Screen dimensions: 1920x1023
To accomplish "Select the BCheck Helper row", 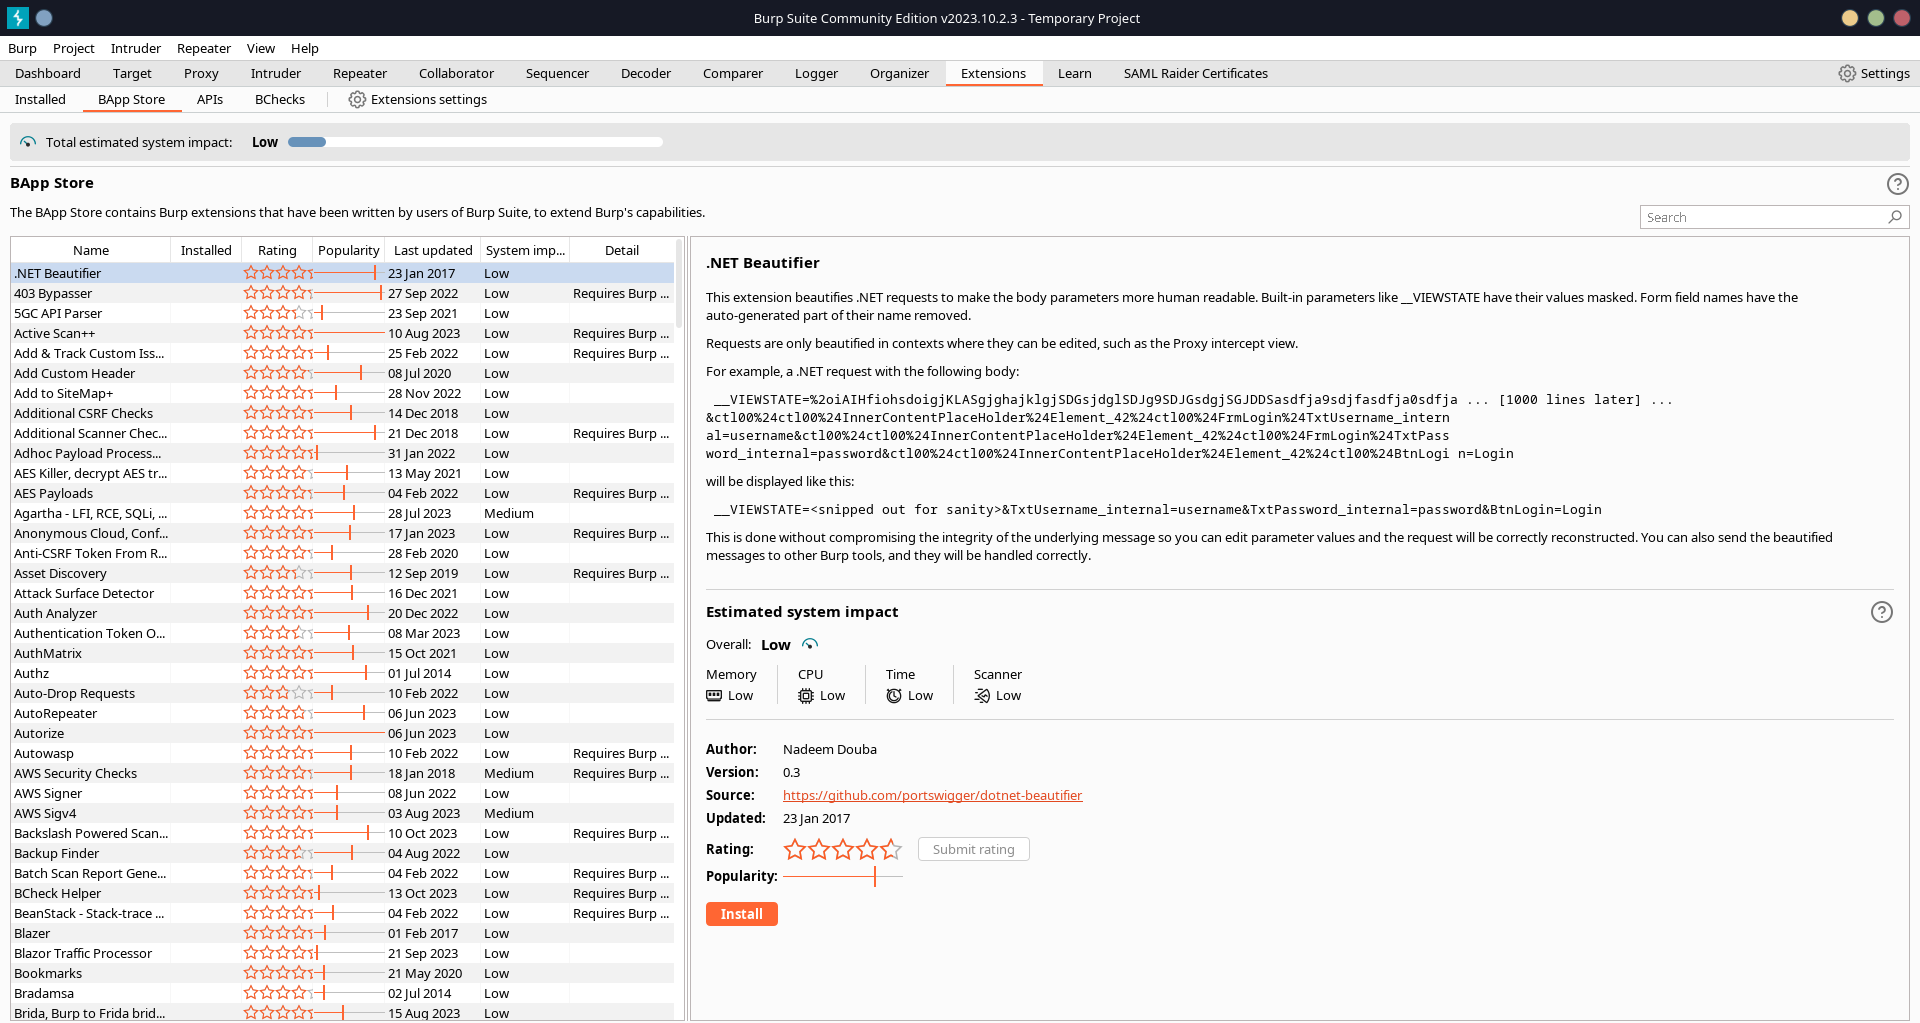I will 342,893.
